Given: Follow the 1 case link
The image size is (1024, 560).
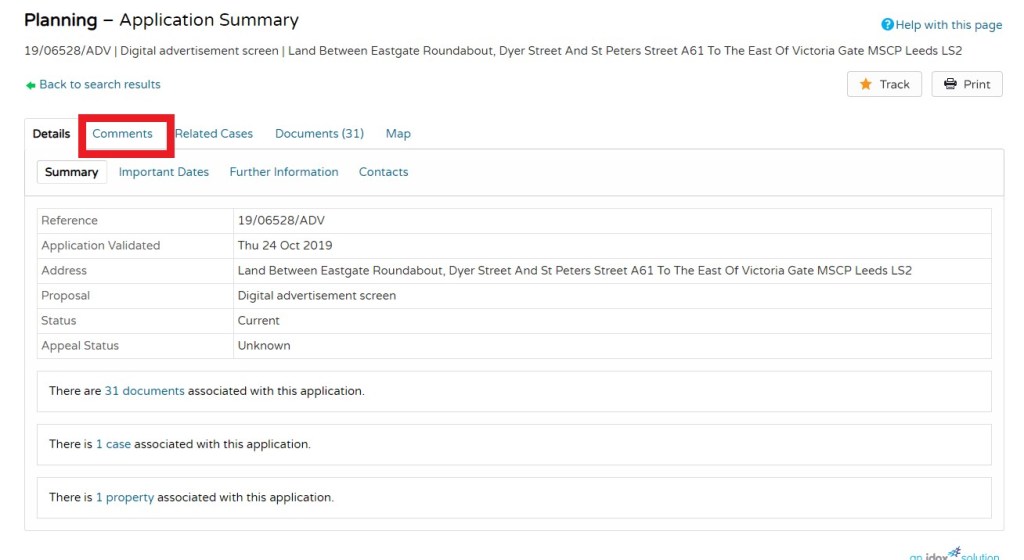Looking at the screenshot, I should (x=113, y=444).
